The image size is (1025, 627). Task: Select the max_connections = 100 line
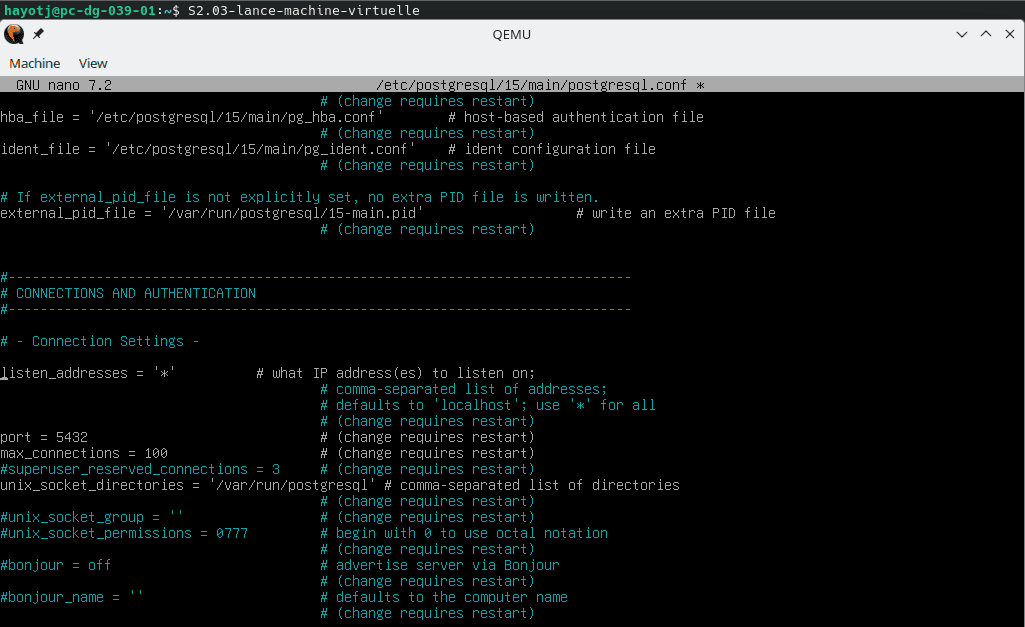[x=82, y=452]
